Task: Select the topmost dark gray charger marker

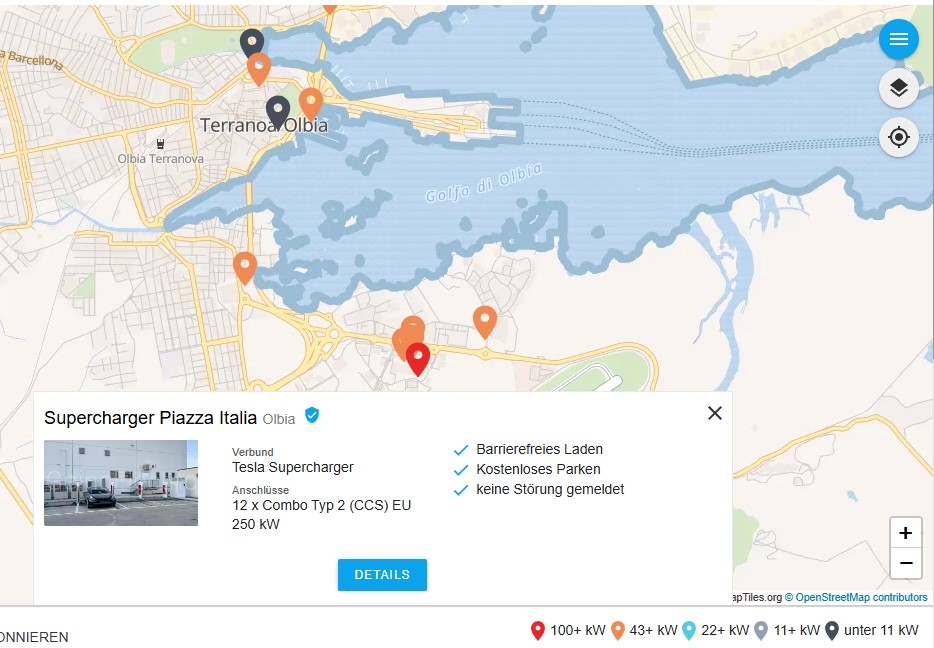Action: (252, 41)
